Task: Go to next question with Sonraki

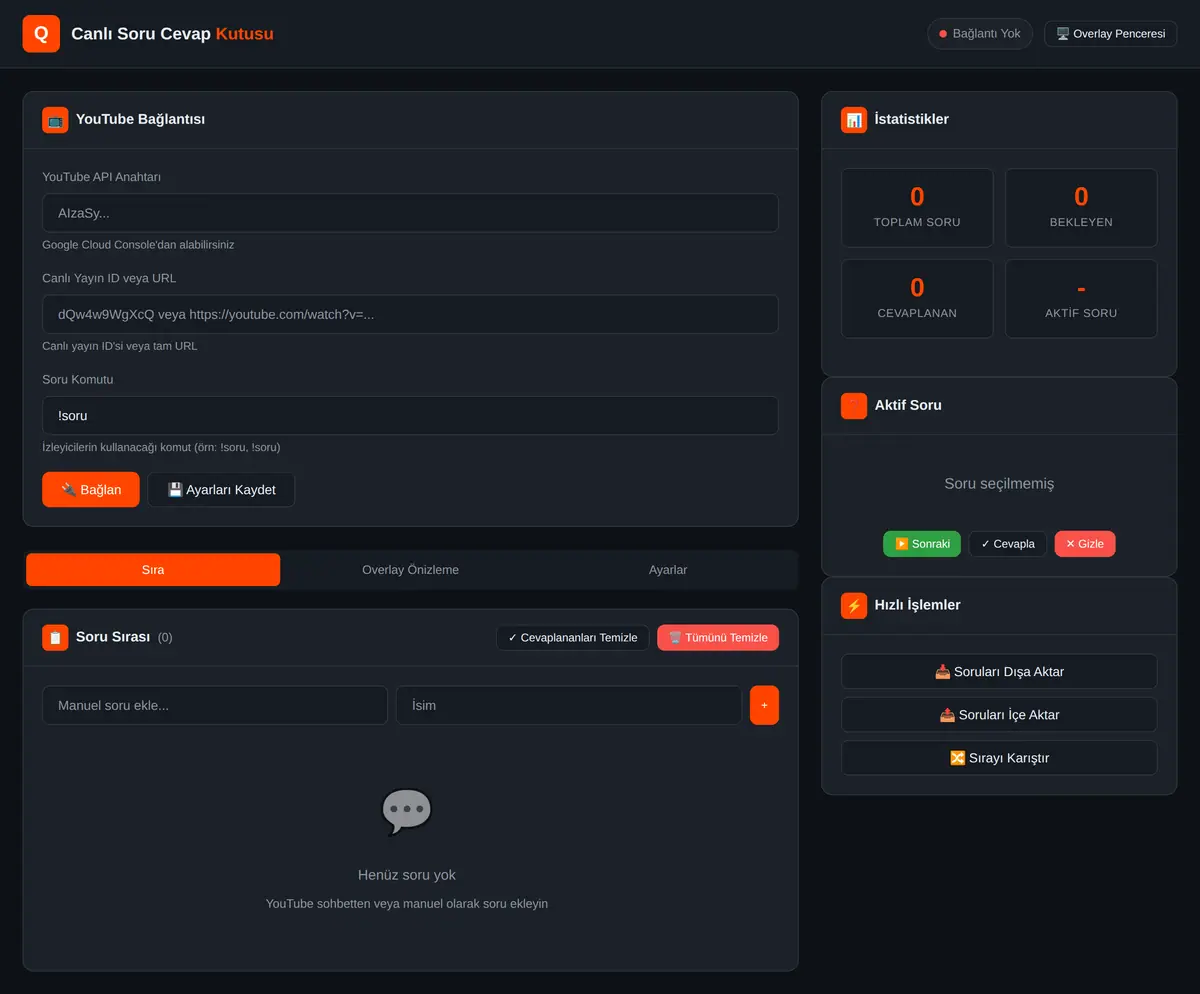Action: [x=922, y=544]
